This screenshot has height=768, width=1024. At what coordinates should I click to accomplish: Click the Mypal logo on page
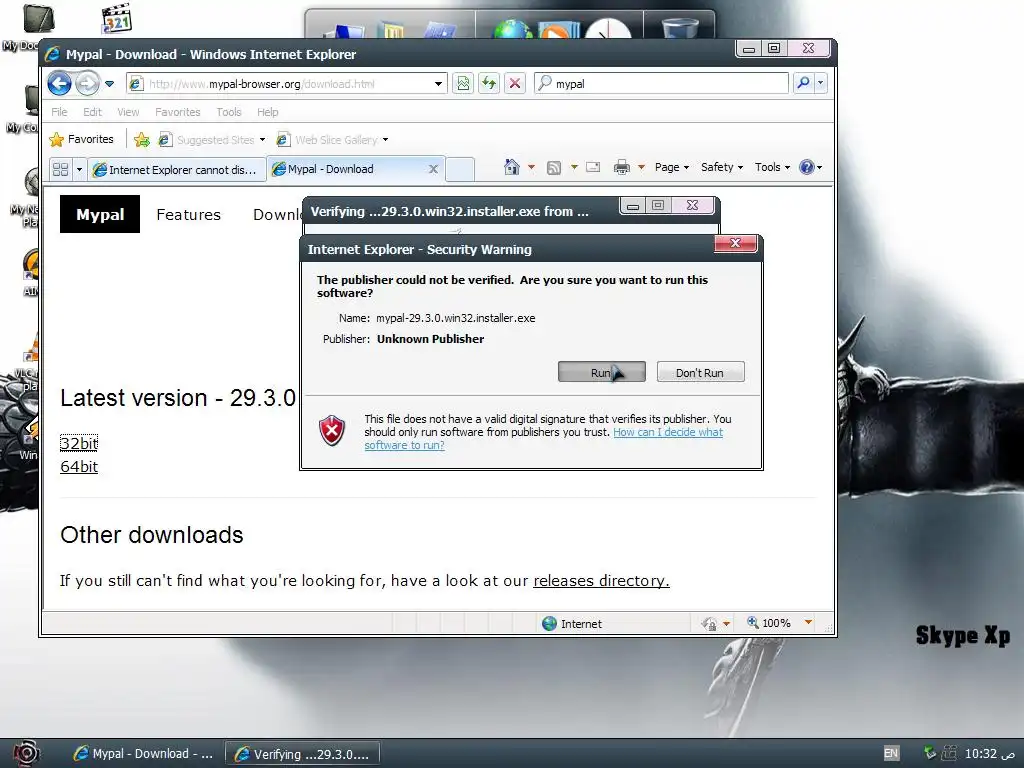100,214
